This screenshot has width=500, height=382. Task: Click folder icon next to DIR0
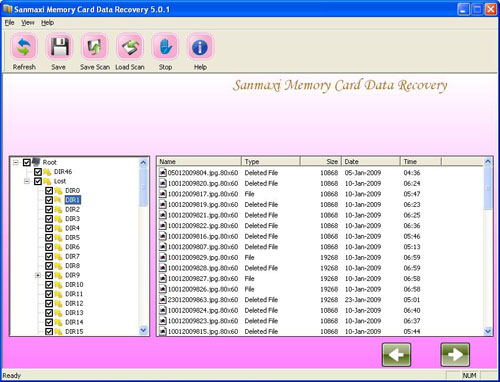coord(59,191)
